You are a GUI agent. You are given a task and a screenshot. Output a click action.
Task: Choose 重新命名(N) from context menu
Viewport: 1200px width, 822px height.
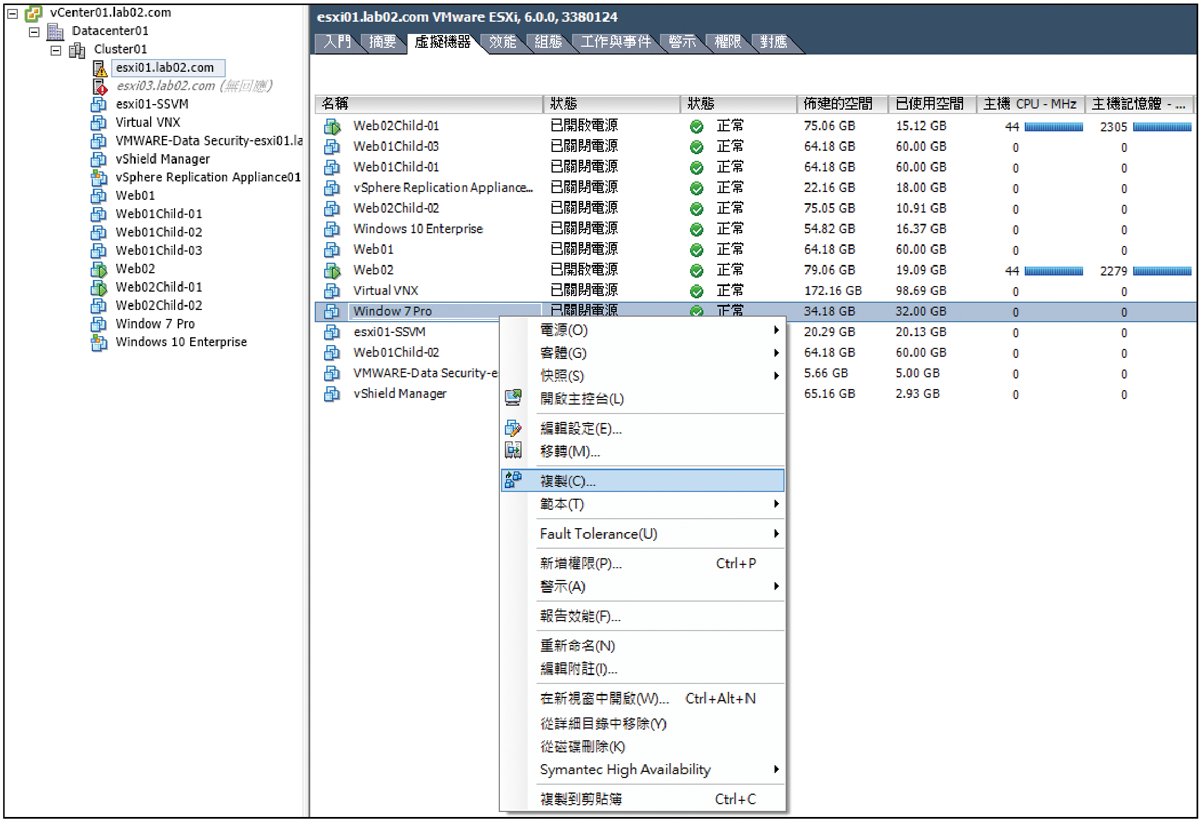(642, 646)
